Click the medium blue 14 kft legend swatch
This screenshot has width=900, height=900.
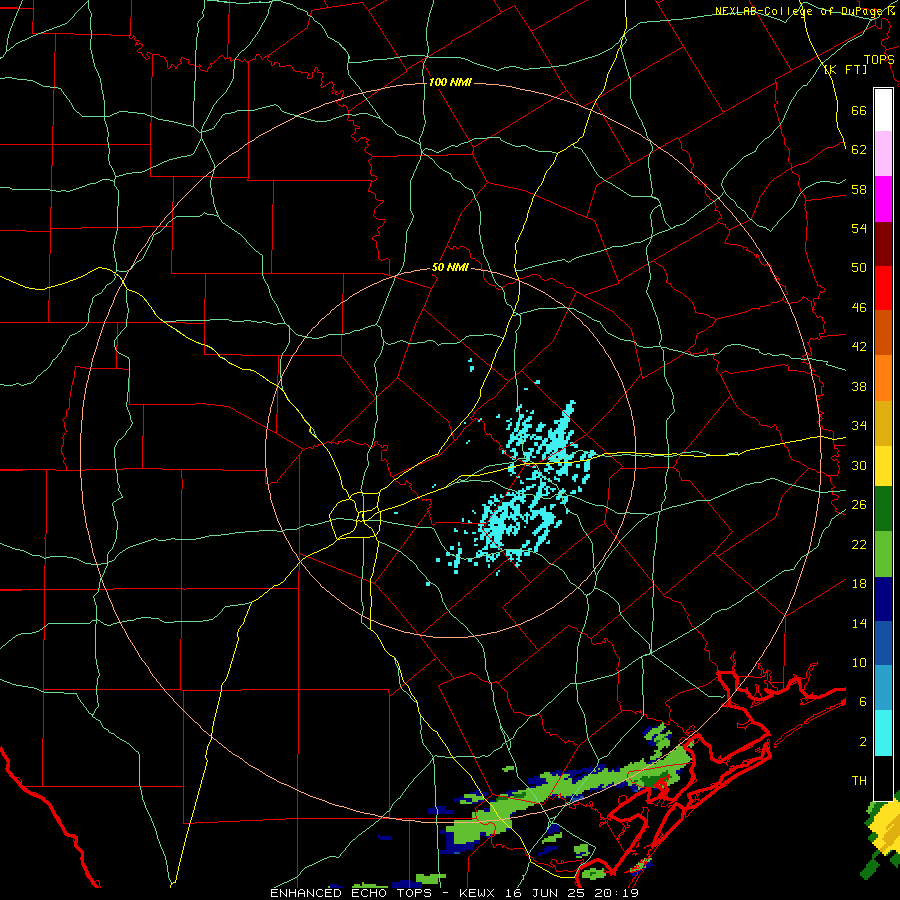tap(883, 643)
